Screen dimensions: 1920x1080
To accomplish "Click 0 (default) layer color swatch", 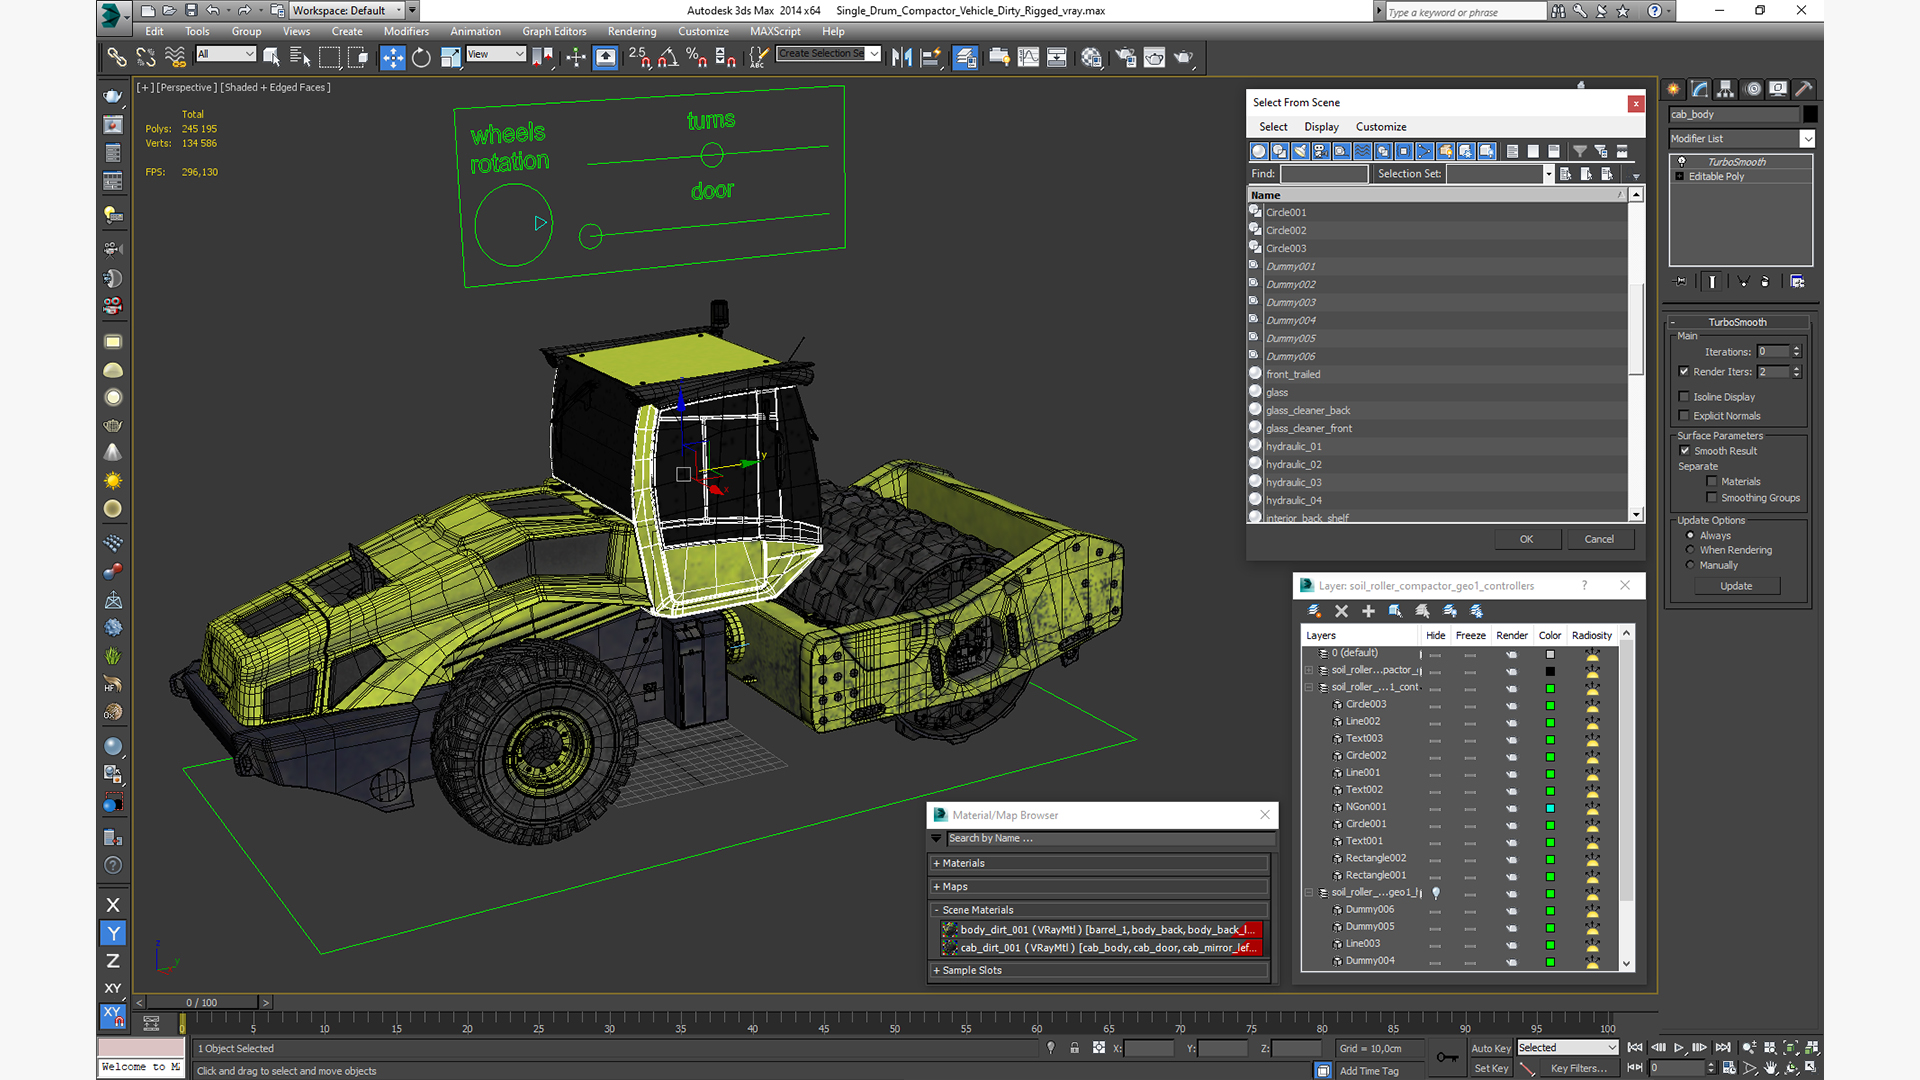I will tap(1550, 654).
